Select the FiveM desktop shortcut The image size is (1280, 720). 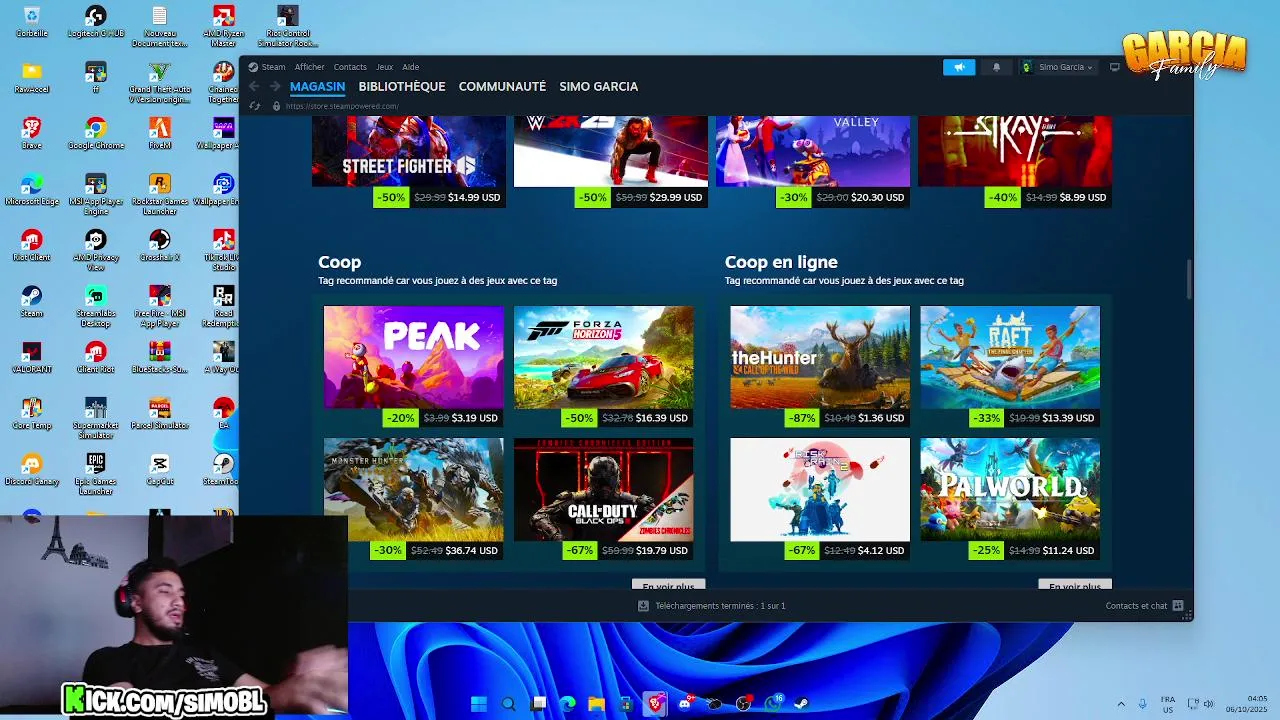point(160,133)
